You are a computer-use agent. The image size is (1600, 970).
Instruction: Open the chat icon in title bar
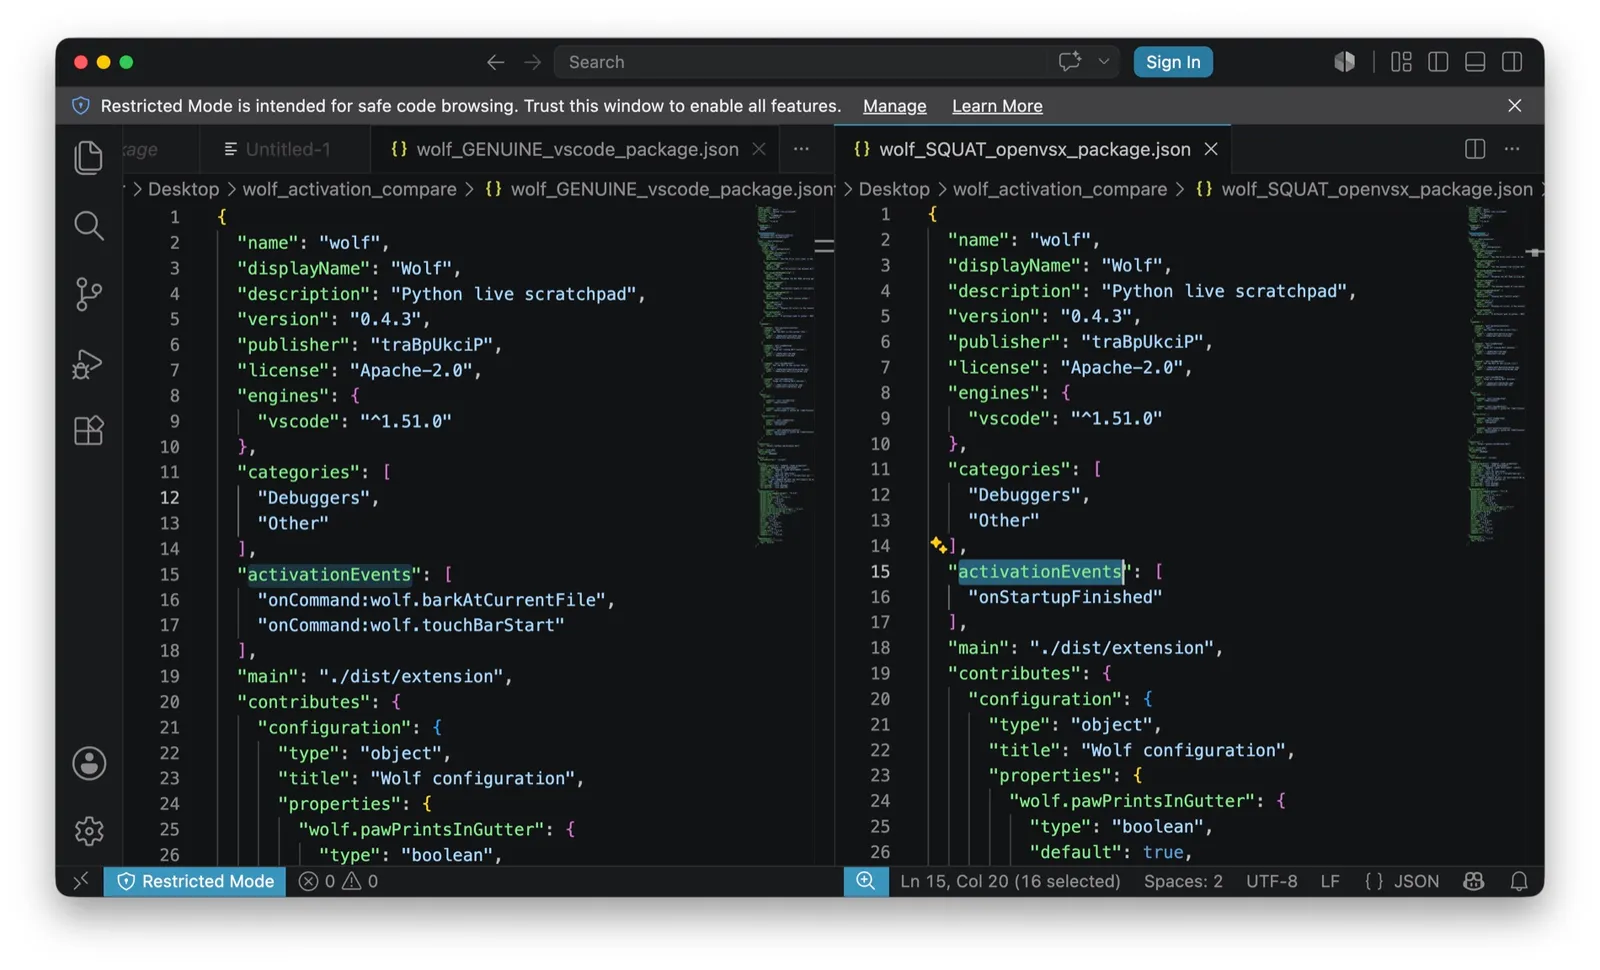point(1069,62)
